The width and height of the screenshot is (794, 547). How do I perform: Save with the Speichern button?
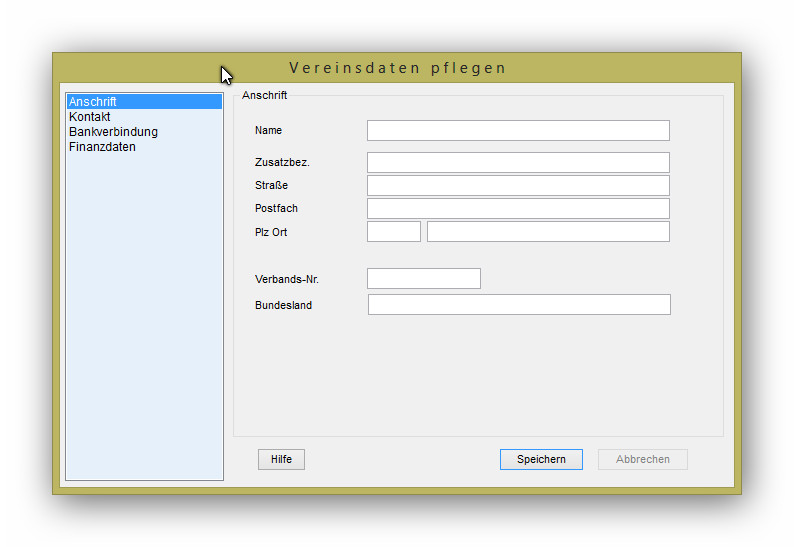tap(541, 460)
